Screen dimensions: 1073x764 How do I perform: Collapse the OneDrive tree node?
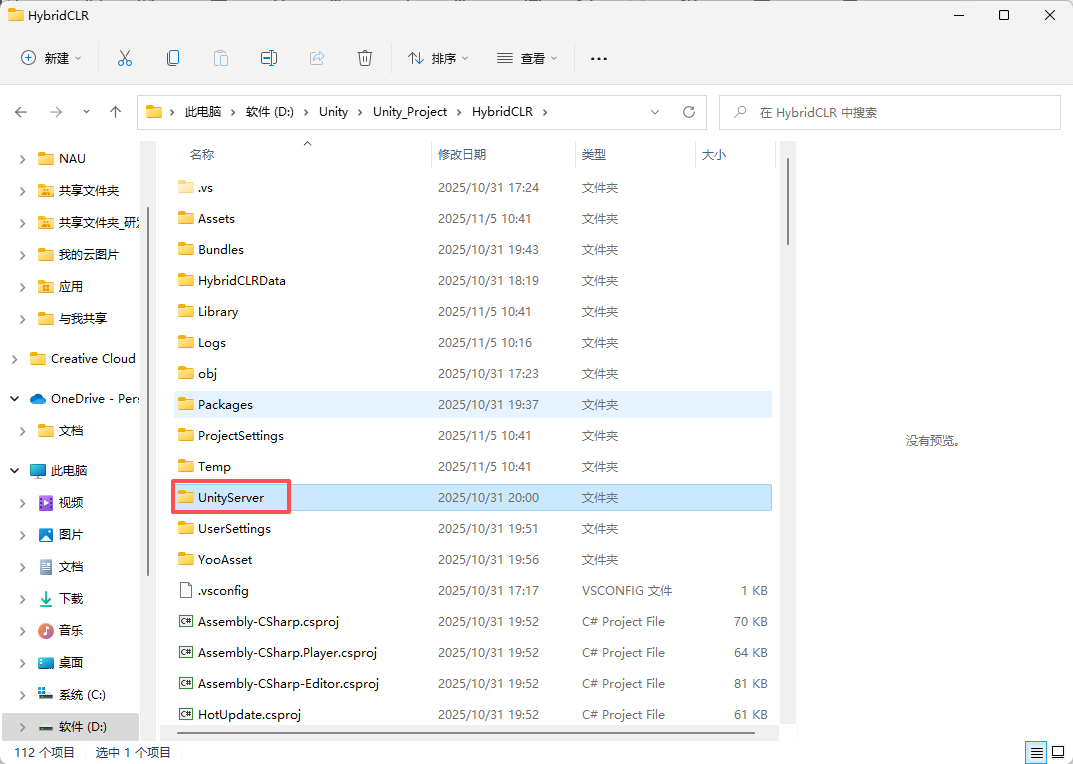[14, 399]
